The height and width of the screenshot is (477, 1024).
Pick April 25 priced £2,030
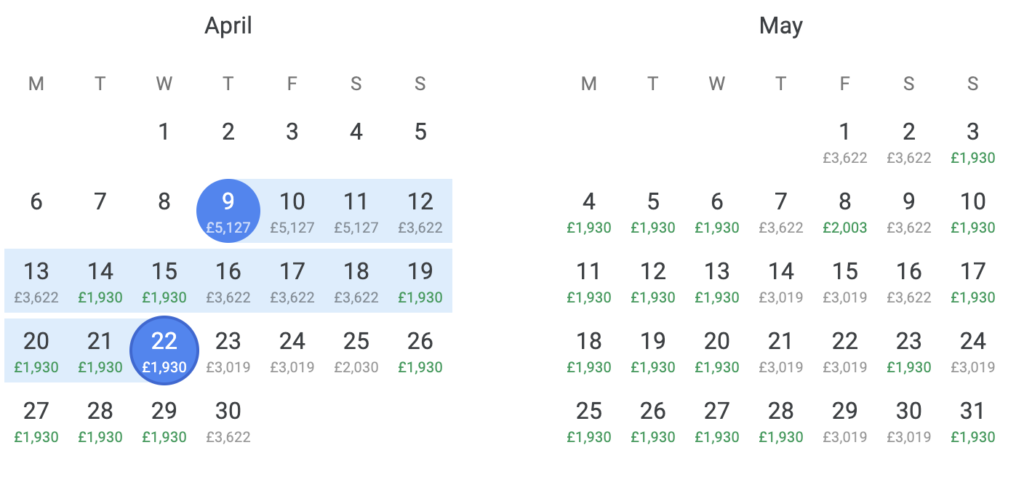pyautogui.click(x=356, y=351)
